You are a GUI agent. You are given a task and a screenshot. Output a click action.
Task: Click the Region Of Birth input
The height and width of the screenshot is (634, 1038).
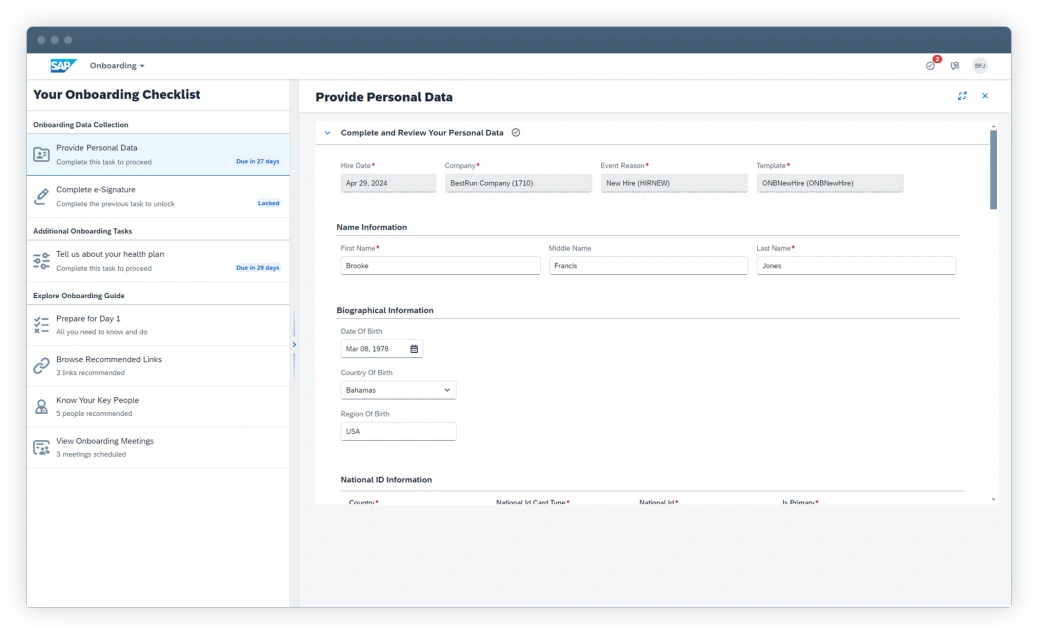(398, 431)
